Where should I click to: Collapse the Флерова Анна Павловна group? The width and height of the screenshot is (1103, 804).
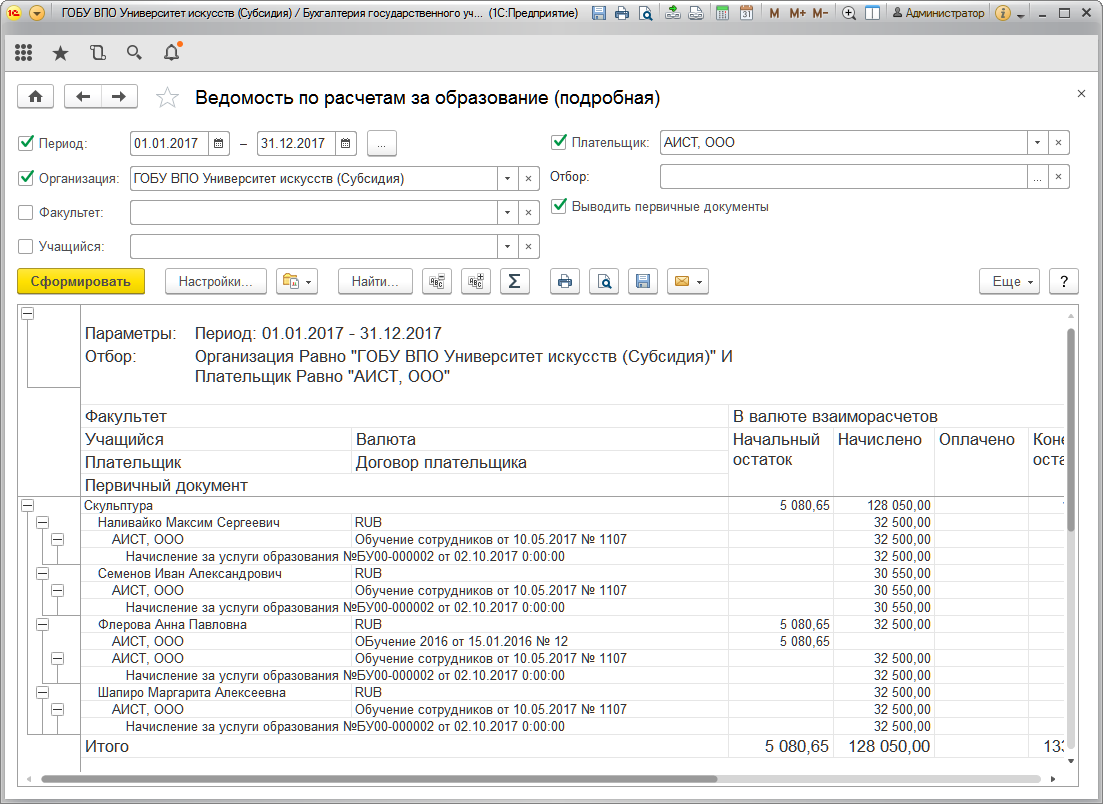[42, 624]
